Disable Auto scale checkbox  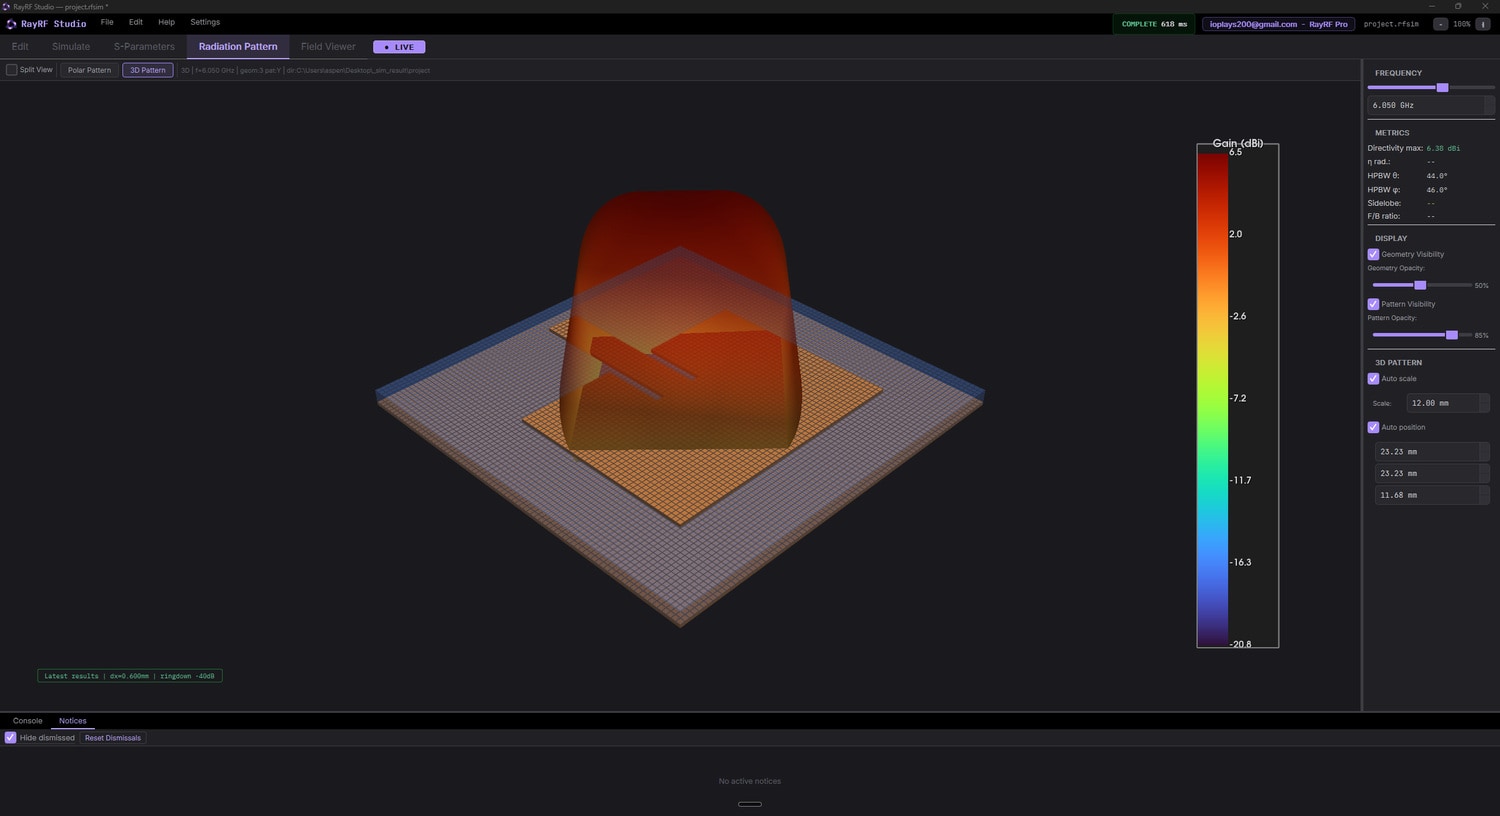tap(1373, 379)
